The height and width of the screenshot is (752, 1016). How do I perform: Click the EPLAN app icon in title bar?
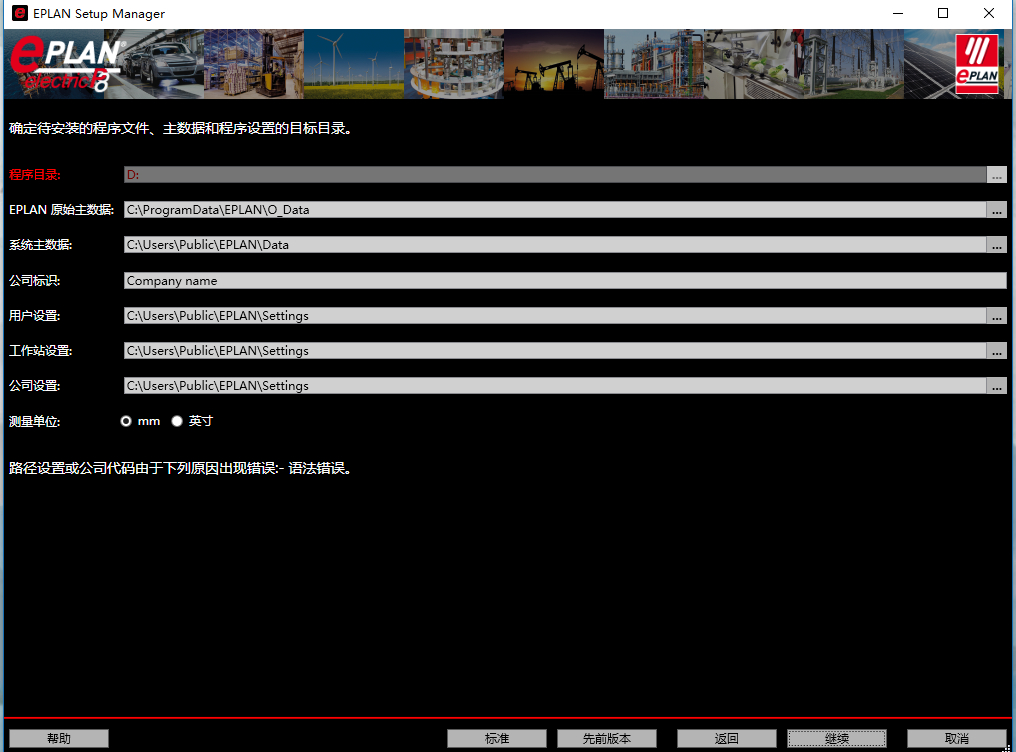(20, 13)
